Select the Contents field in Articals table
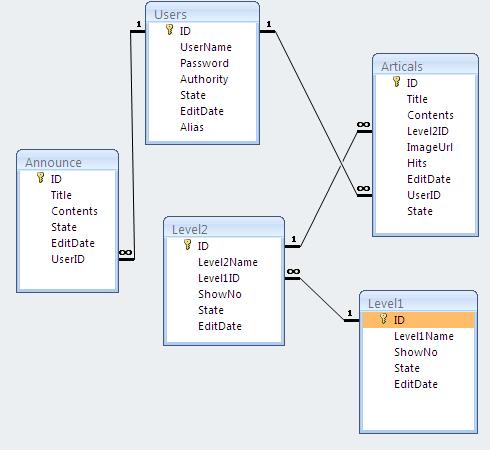Screen dimensions: 490x450 430,115
